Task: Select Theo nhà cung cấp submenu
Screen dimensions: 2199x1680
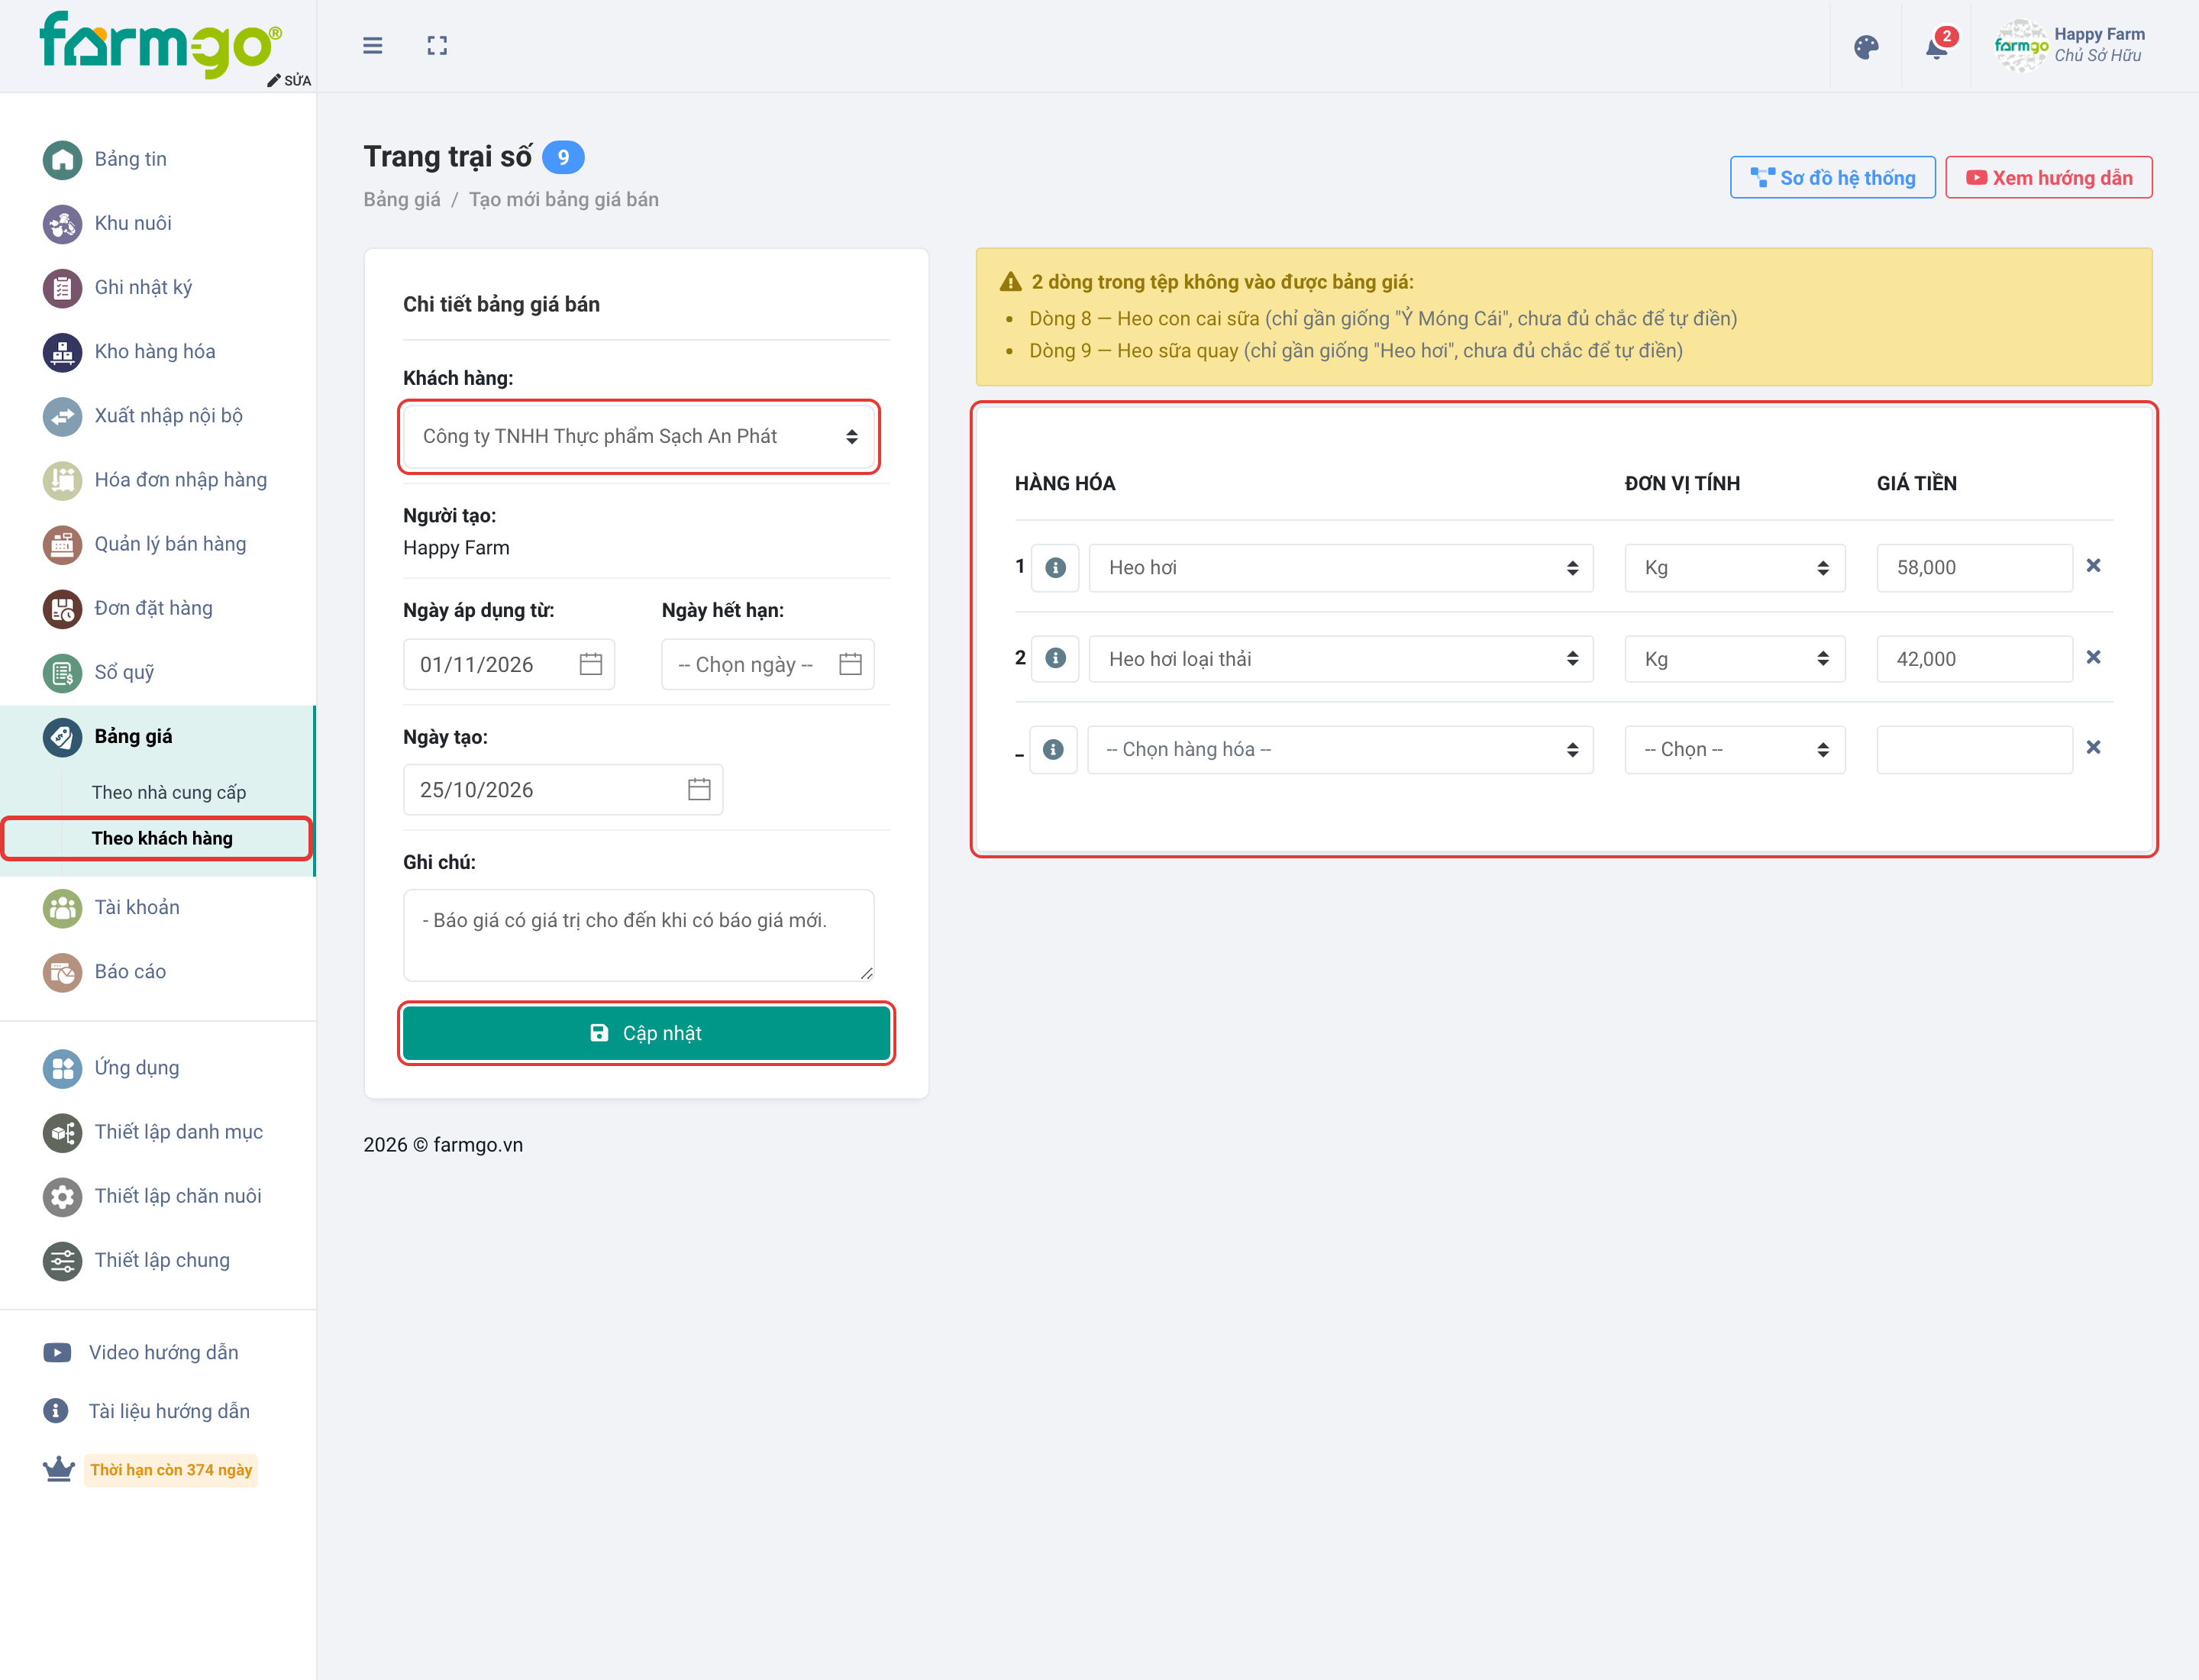Action: pos(168,792)
